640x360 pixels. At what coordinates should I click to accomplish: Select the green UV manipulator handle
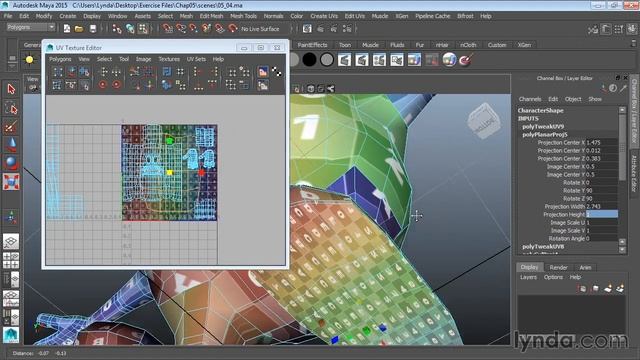170,141
